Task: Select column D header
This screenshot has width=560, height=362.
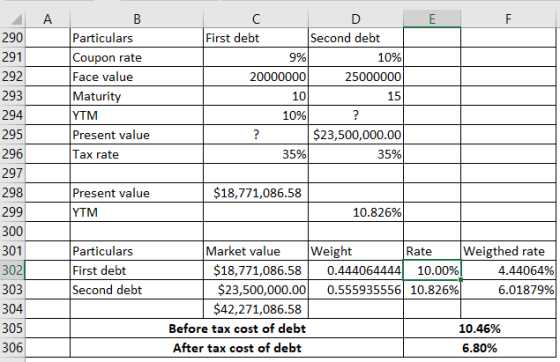Action: 356,19
